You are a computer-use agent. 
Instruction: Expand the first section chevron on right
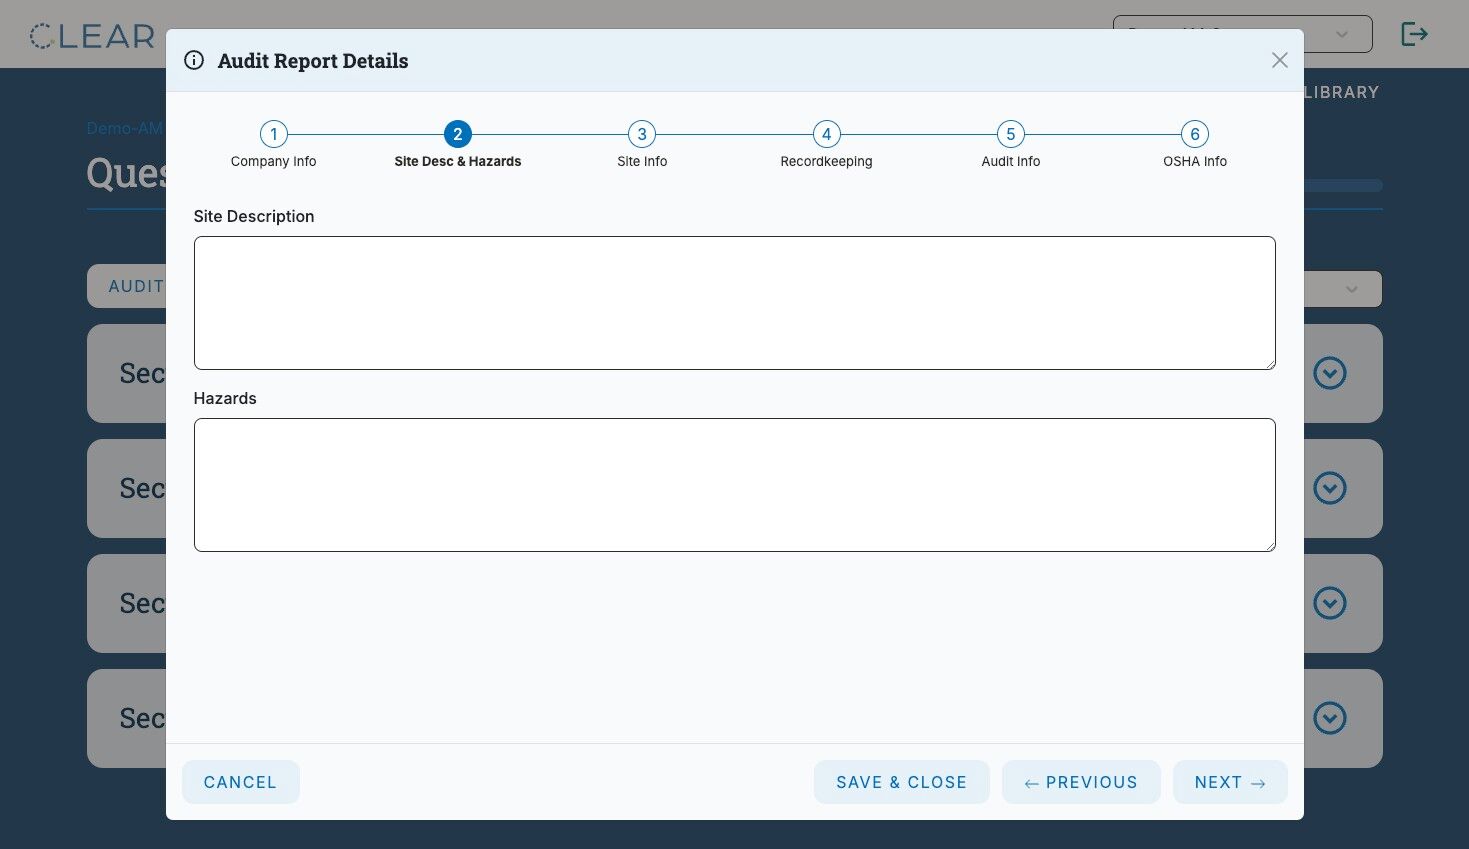(1329, 373)
